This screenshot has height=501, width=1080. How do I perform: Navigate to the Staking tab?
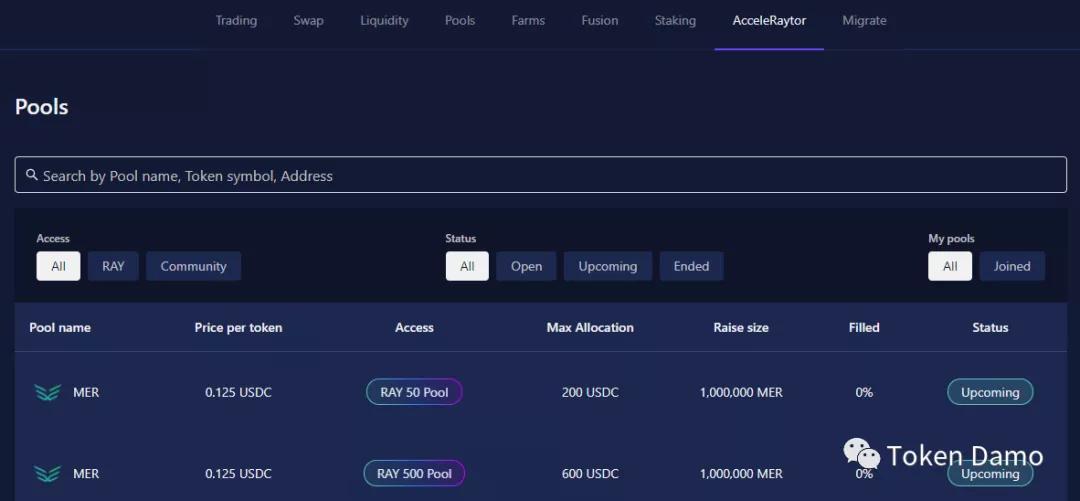675,21
